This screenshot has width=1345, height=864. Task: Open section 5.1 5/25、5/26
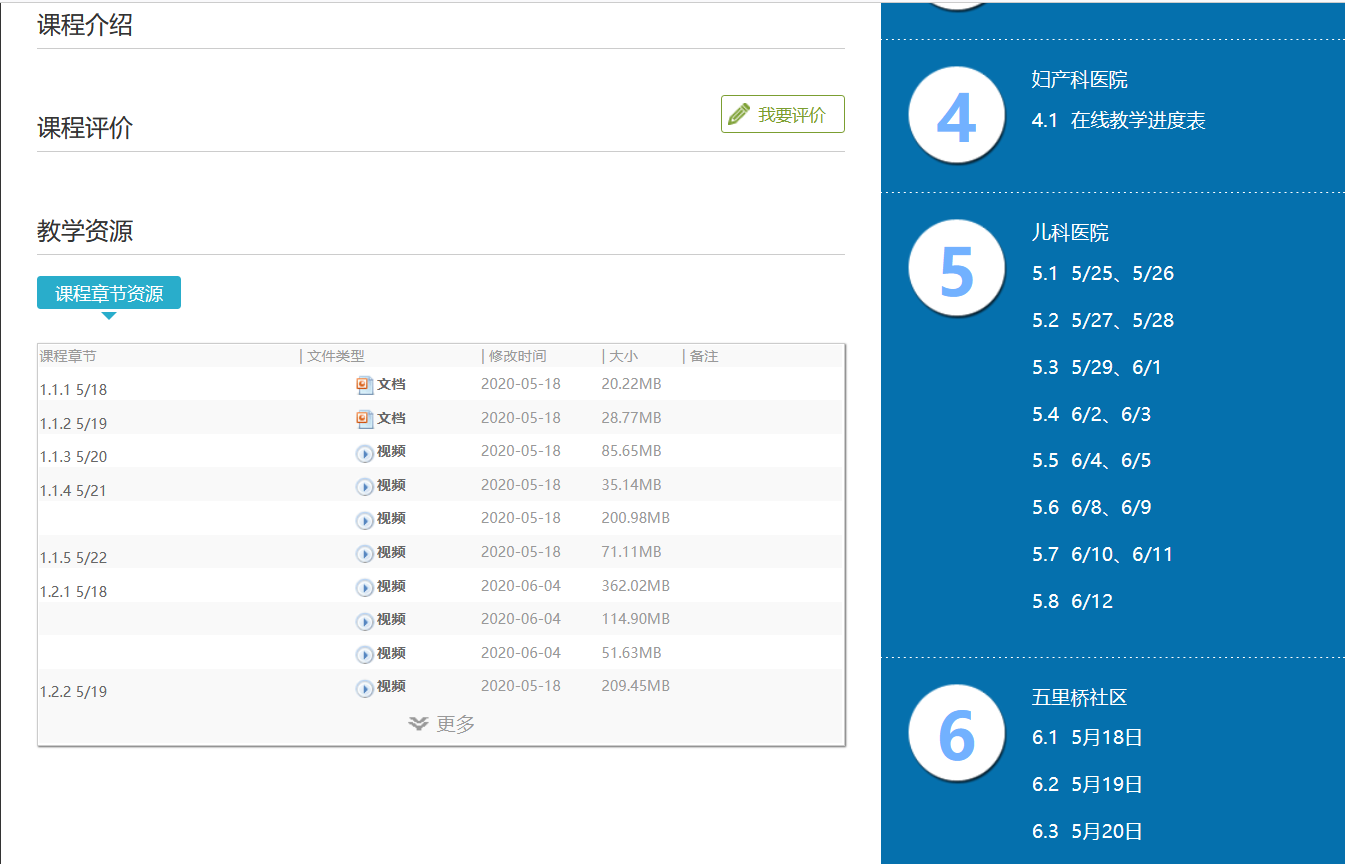[x=1102, y=274]
